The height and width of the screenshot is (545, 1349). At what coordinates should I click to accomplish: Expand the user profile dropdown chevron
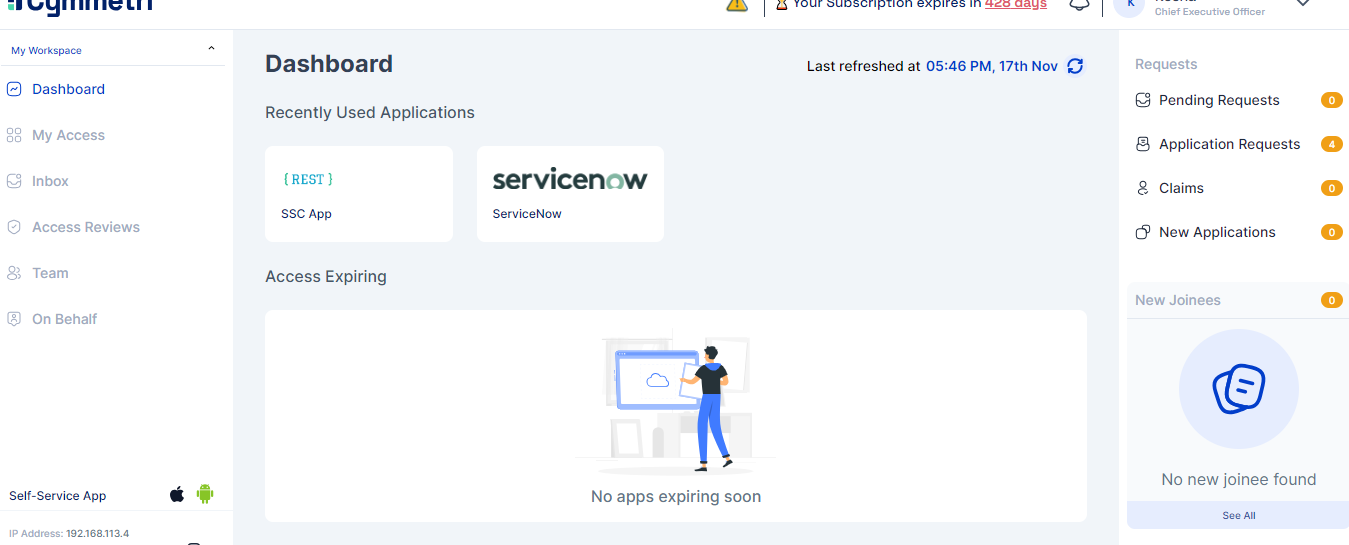[x=1303, y=4]
